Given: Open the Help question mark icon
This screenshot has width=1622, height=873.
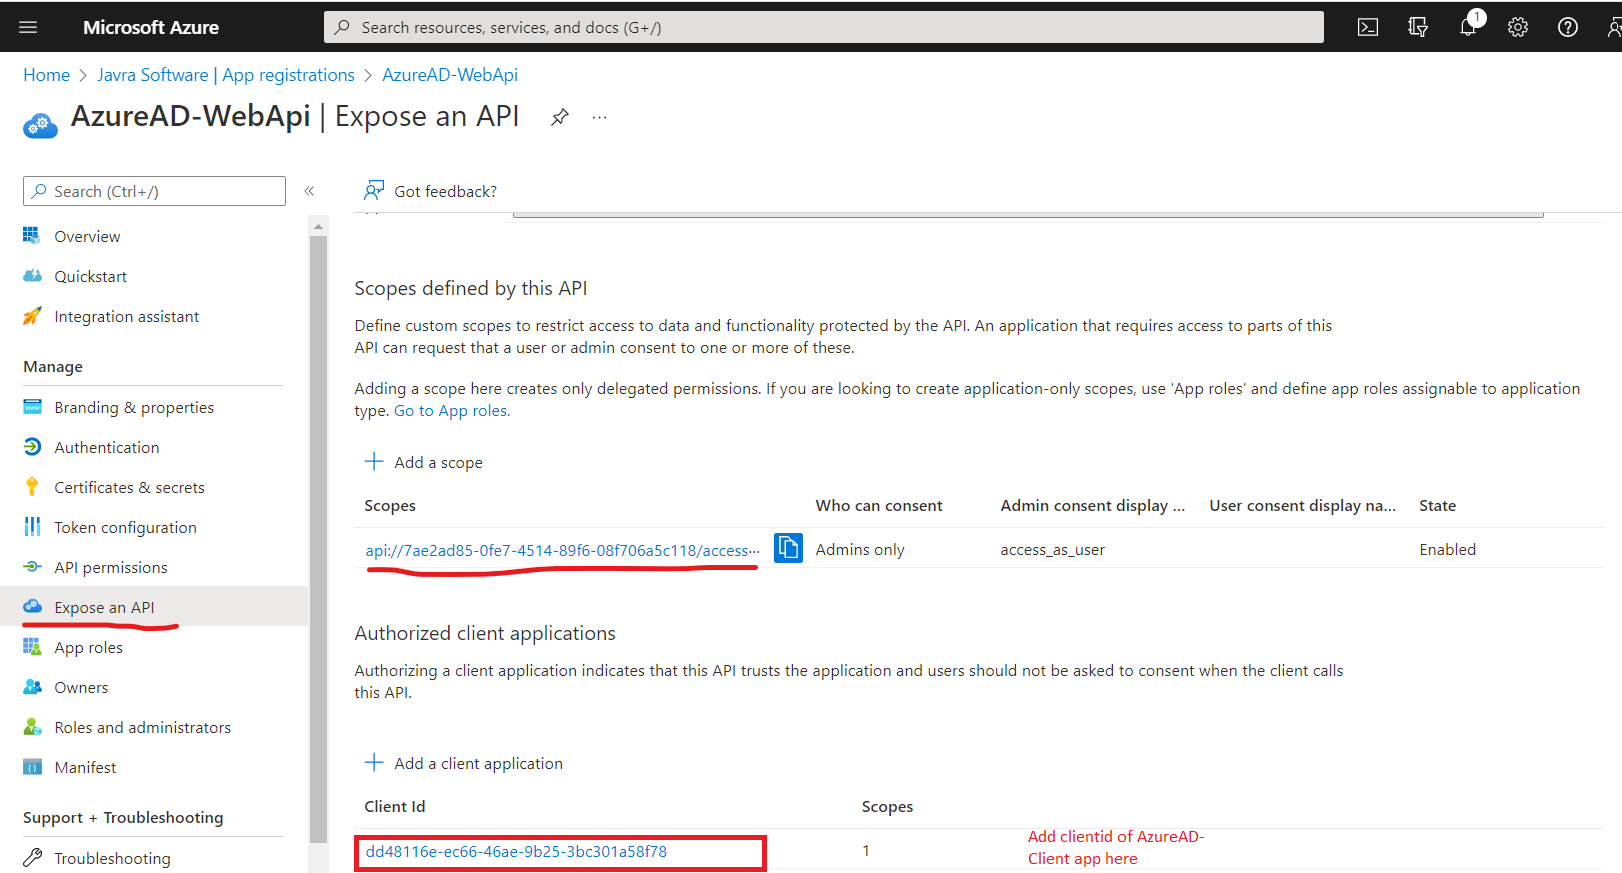Looking at the screenshot, I should click(1568, 27).
